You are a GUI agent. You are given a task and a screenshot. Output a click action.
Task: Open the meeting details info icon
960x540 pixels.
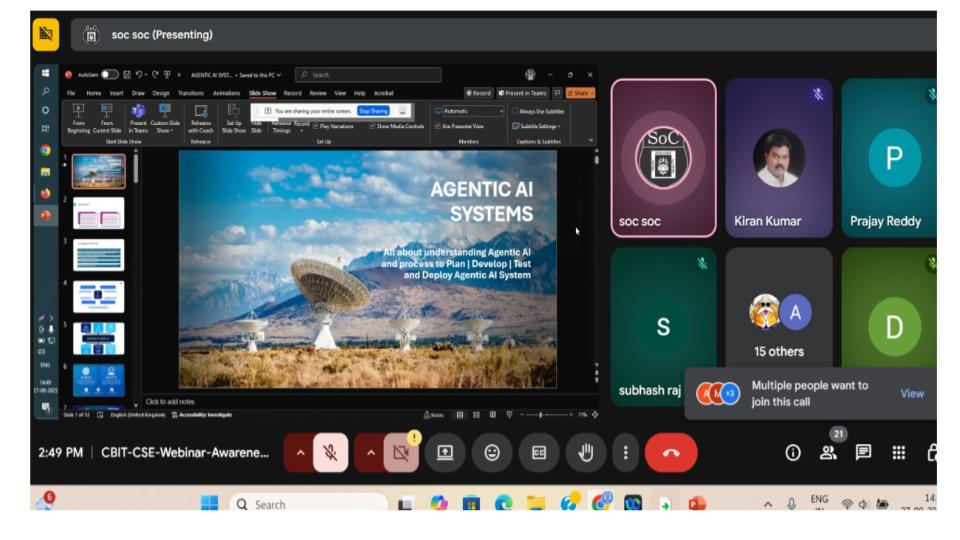click(793, 453)
